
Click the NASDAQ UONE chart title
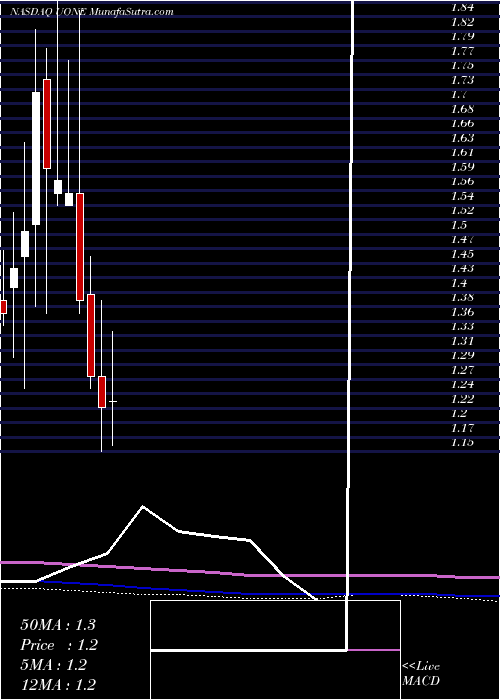(92, 12)
